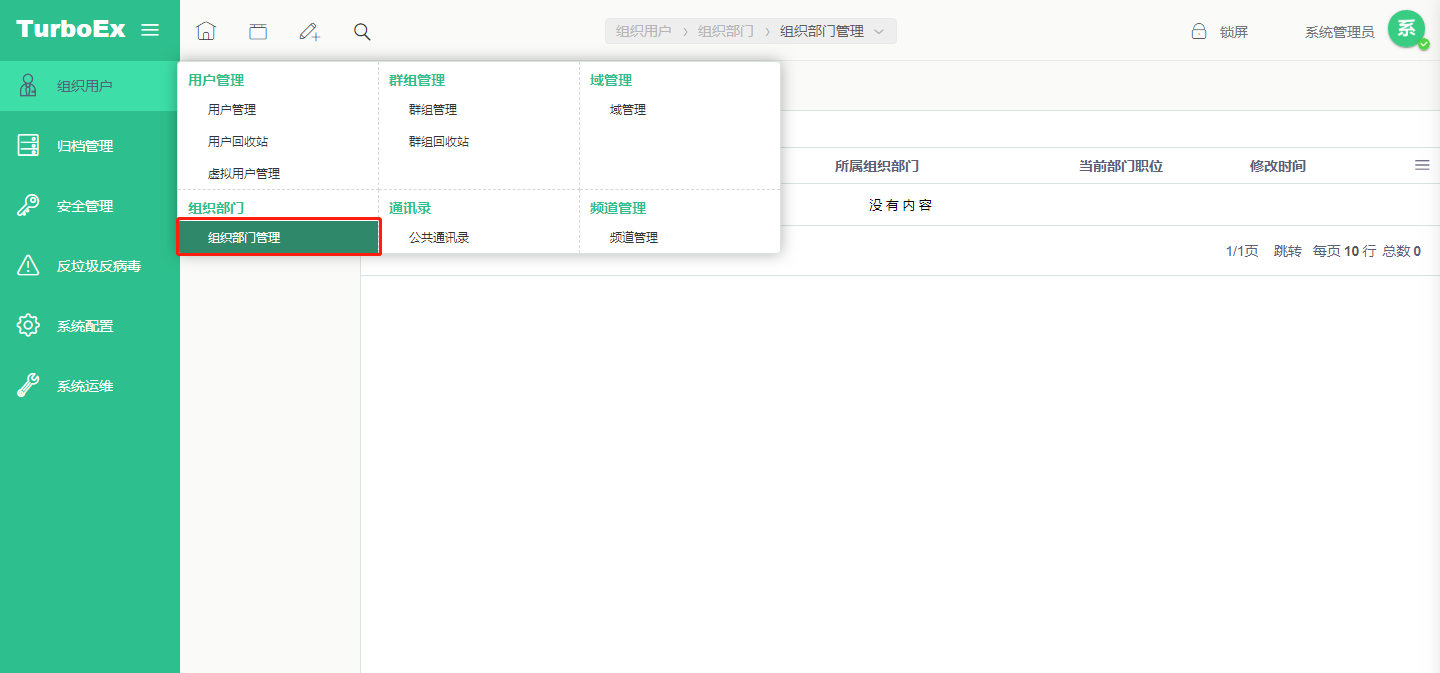
Task: Open the table column settings icon
Action: (x=1422, y=165)
